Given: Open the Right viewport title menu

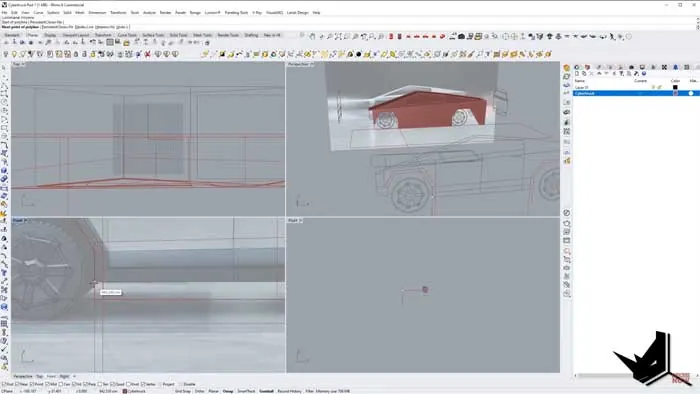Looking at the screenshot, I should click(x=295, y=220).
